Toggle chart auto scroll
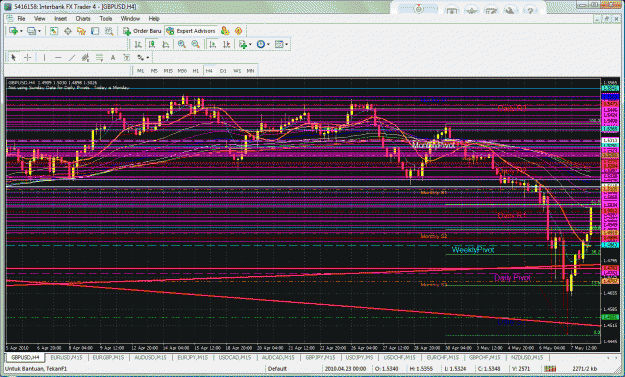The width and height of the screenshot is (625, 377). 213,44
